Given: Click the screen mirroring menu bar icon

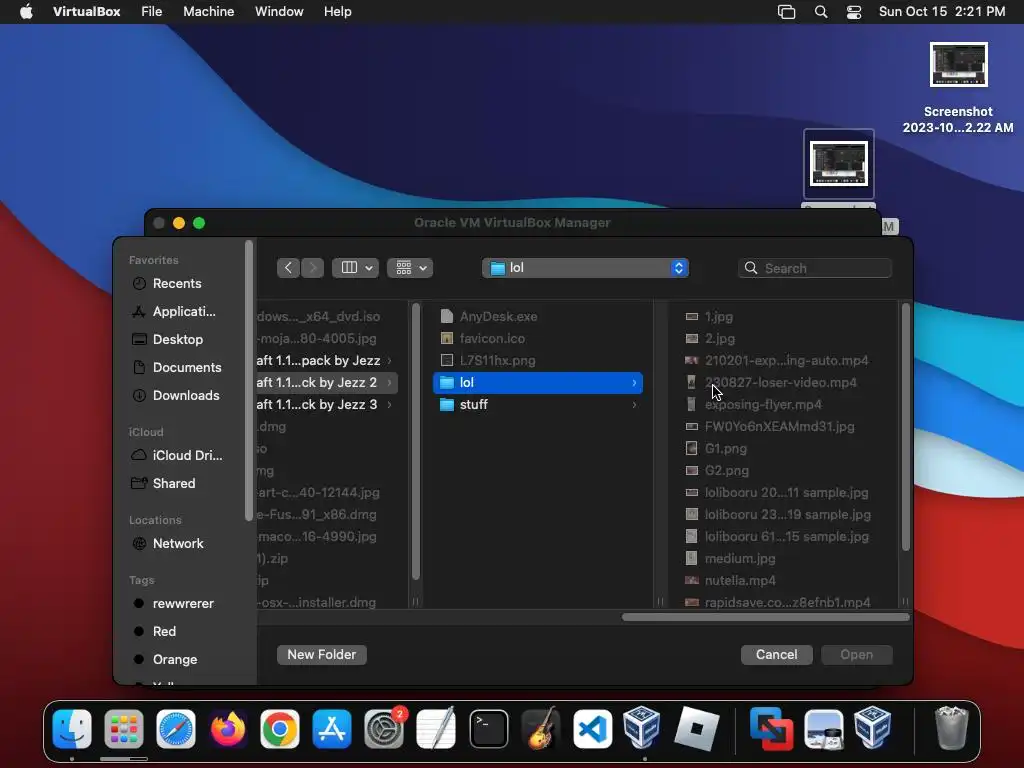Looking at the screenshot, I should click(x=786, y=12).
